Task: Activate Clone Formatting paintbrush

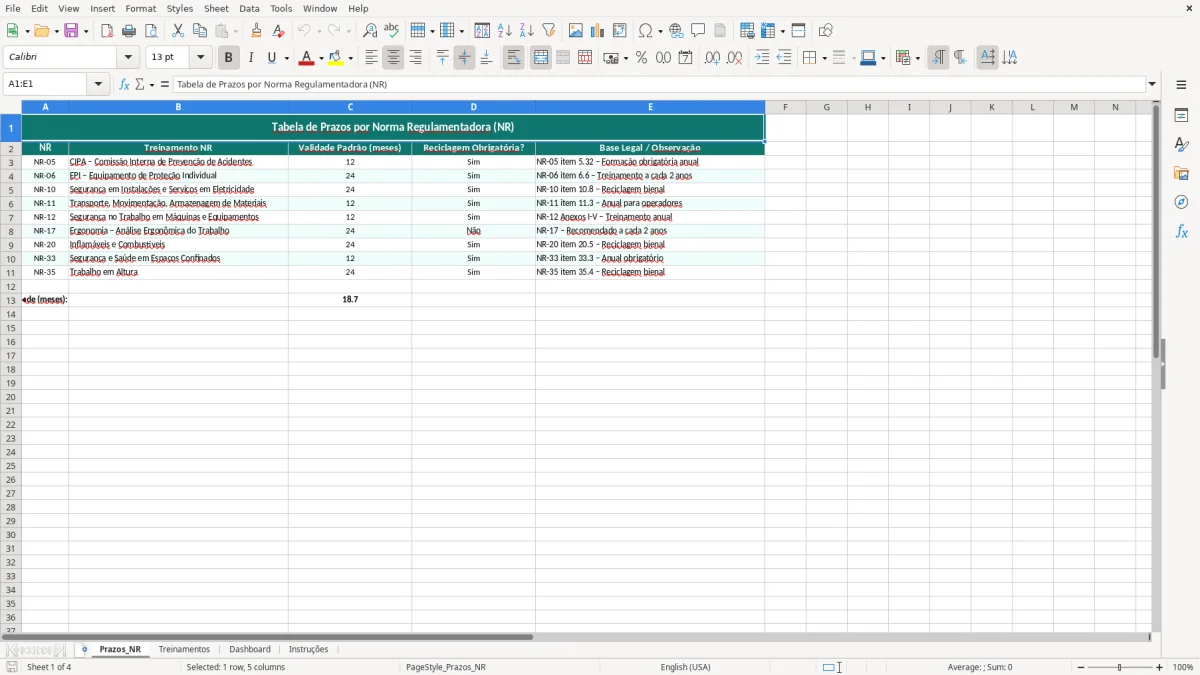Action: coord(257,31)
